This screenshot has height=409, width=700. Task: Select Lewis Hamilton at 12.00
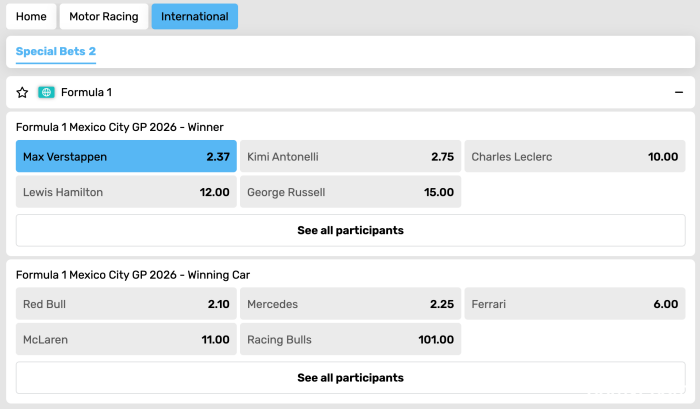(126, 192)
